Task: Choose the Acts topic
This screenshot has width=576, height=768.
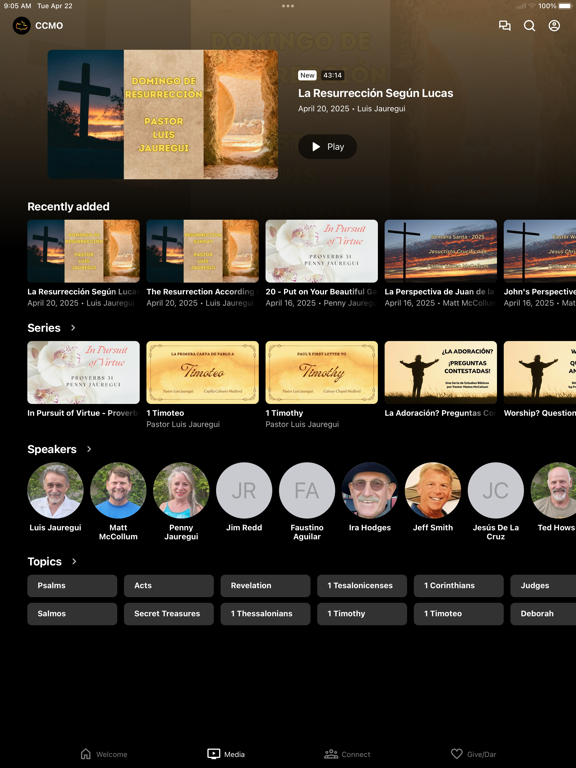Action: [169, 586]
